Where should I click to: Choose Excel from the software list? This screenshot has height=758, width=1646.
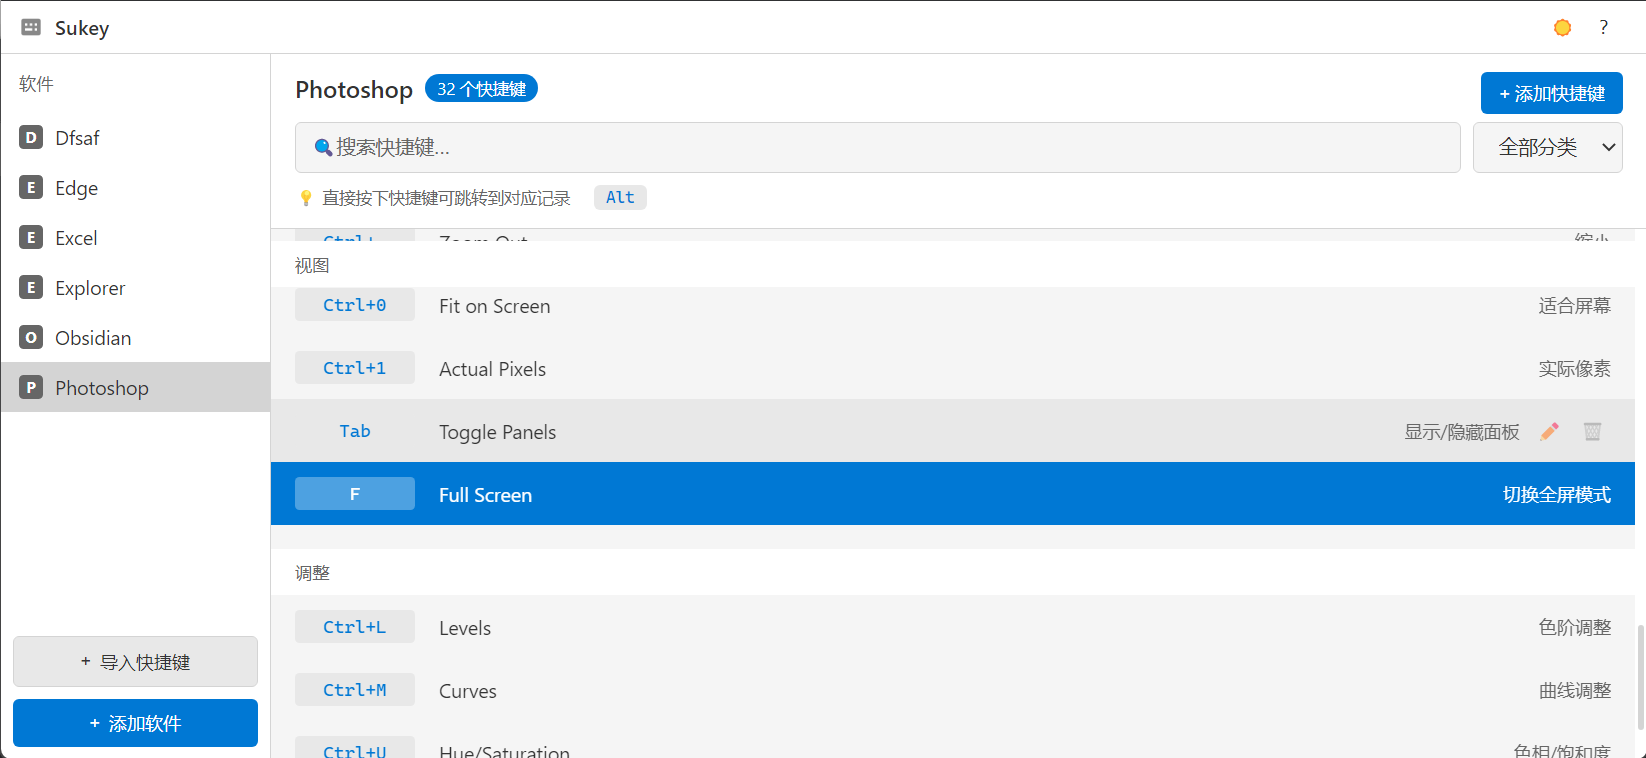135,237
